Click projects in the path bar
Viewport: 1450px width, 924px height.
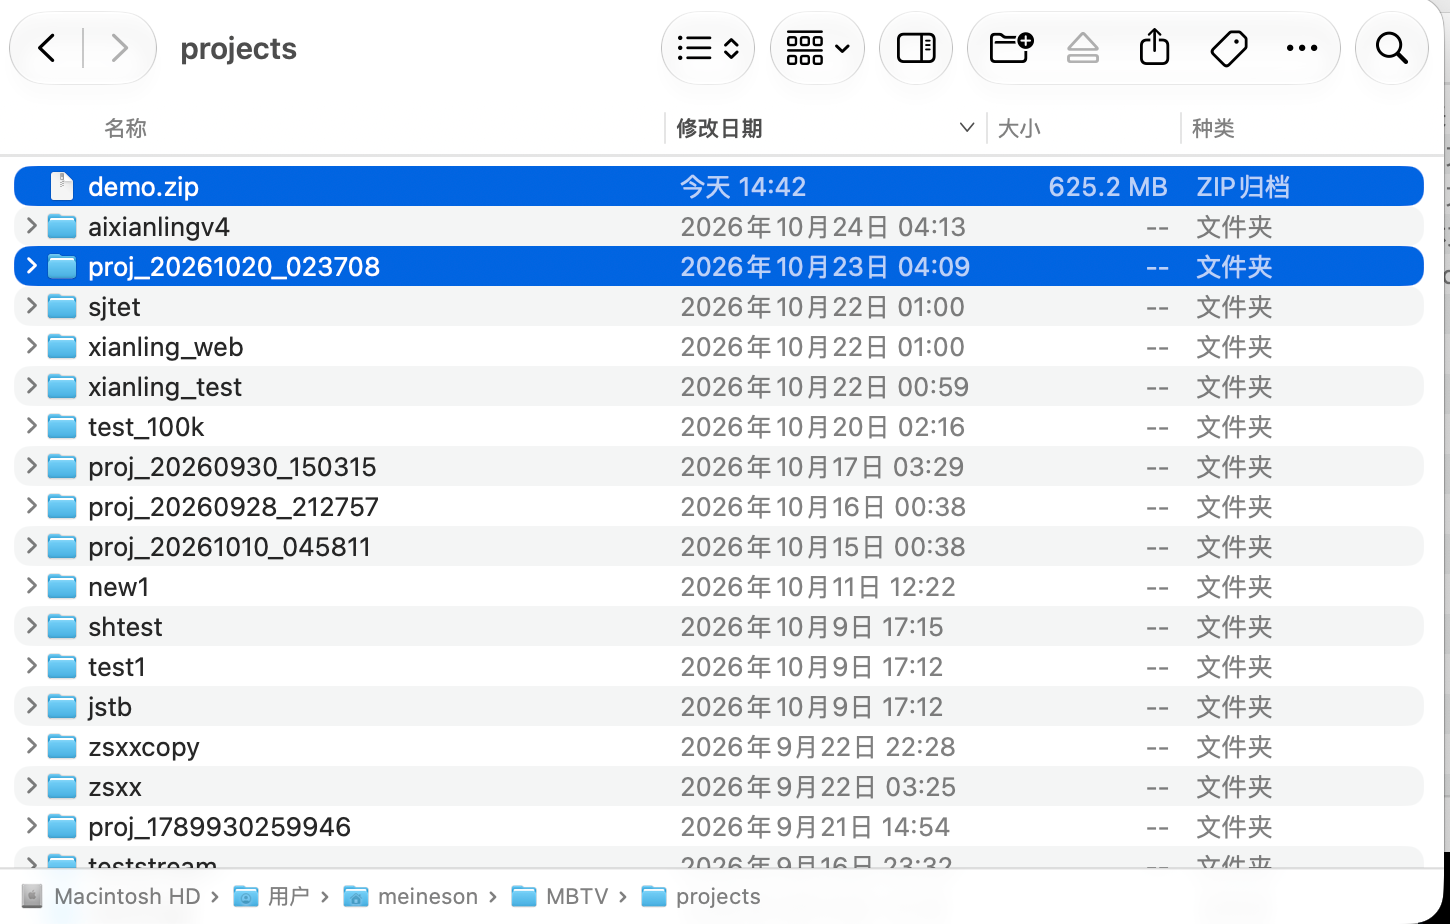pos(718,896)
